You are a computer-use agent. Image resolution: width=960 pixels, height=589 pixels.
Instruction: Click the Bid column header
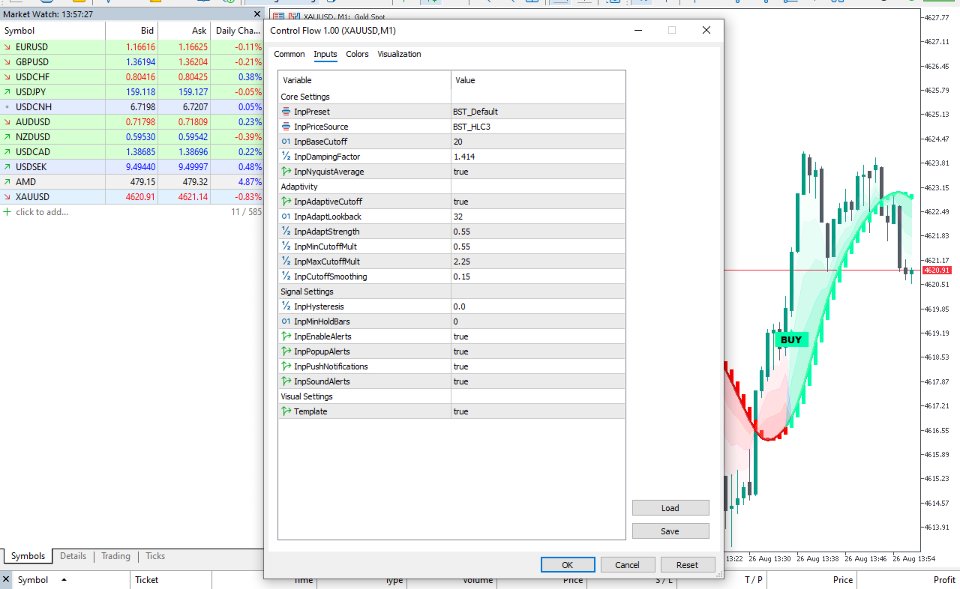tap(132, 31)
